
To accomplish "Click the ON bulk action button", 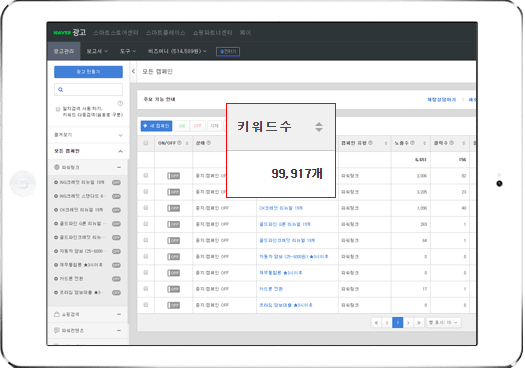I will [182, 126].
